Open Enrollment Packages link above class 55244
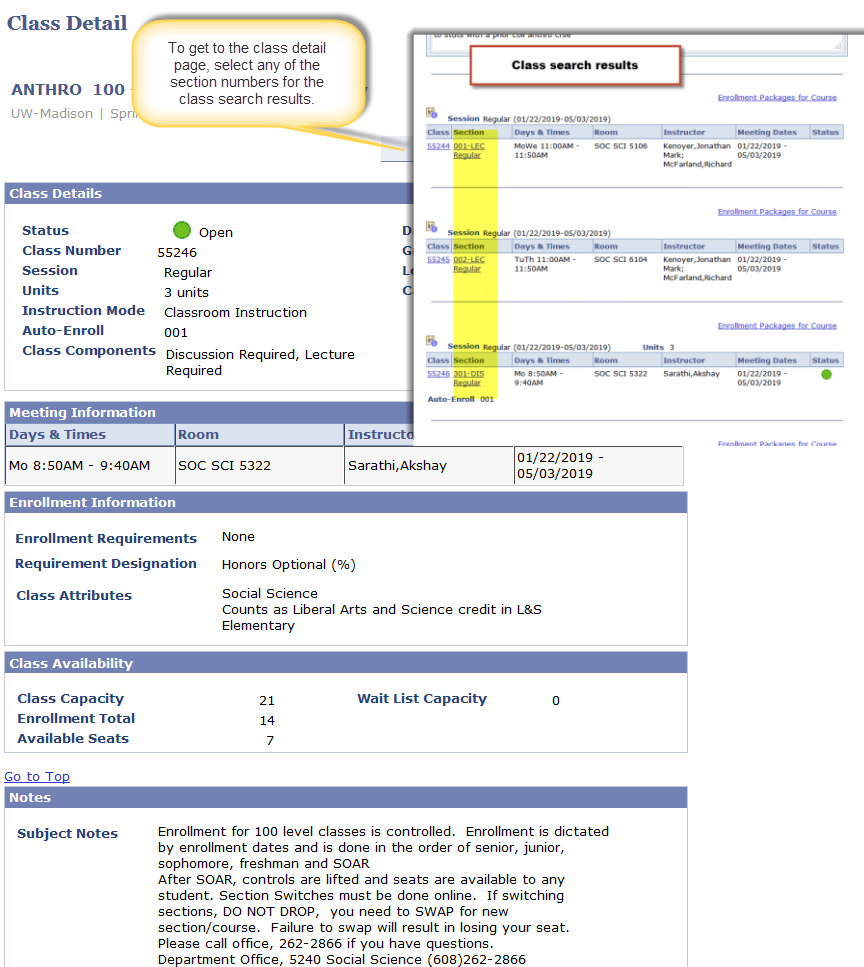The width and height of the screenshot is (864, 967). tap(777, 97)
